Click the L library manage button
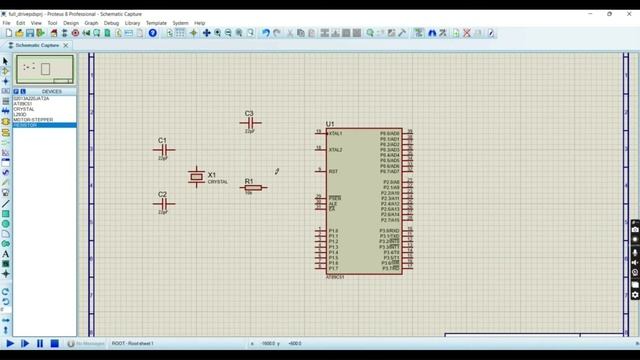640x360 pixels. [23, 91]
